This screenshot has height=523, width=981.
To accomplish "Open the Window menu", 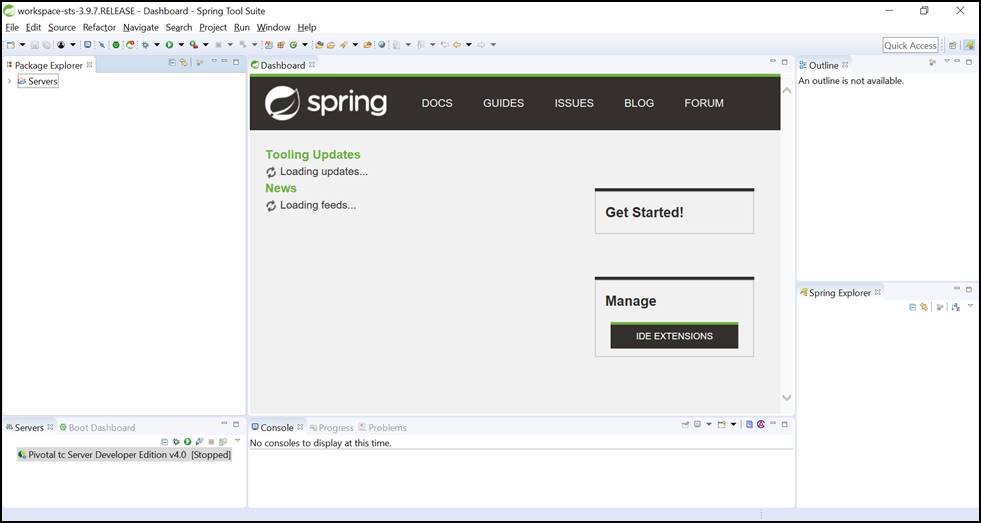I will [273, 28].
